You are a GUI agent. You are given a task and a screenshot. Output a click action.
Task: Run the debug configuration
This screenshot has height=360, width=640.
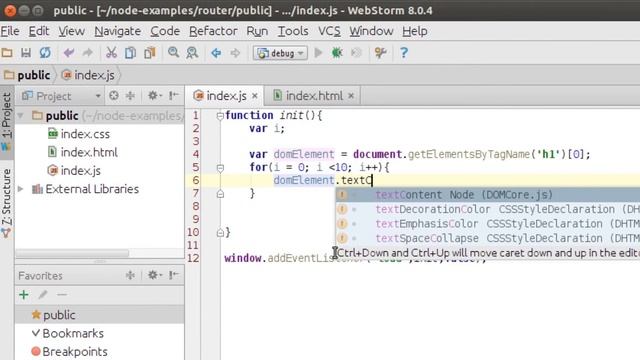318,53
